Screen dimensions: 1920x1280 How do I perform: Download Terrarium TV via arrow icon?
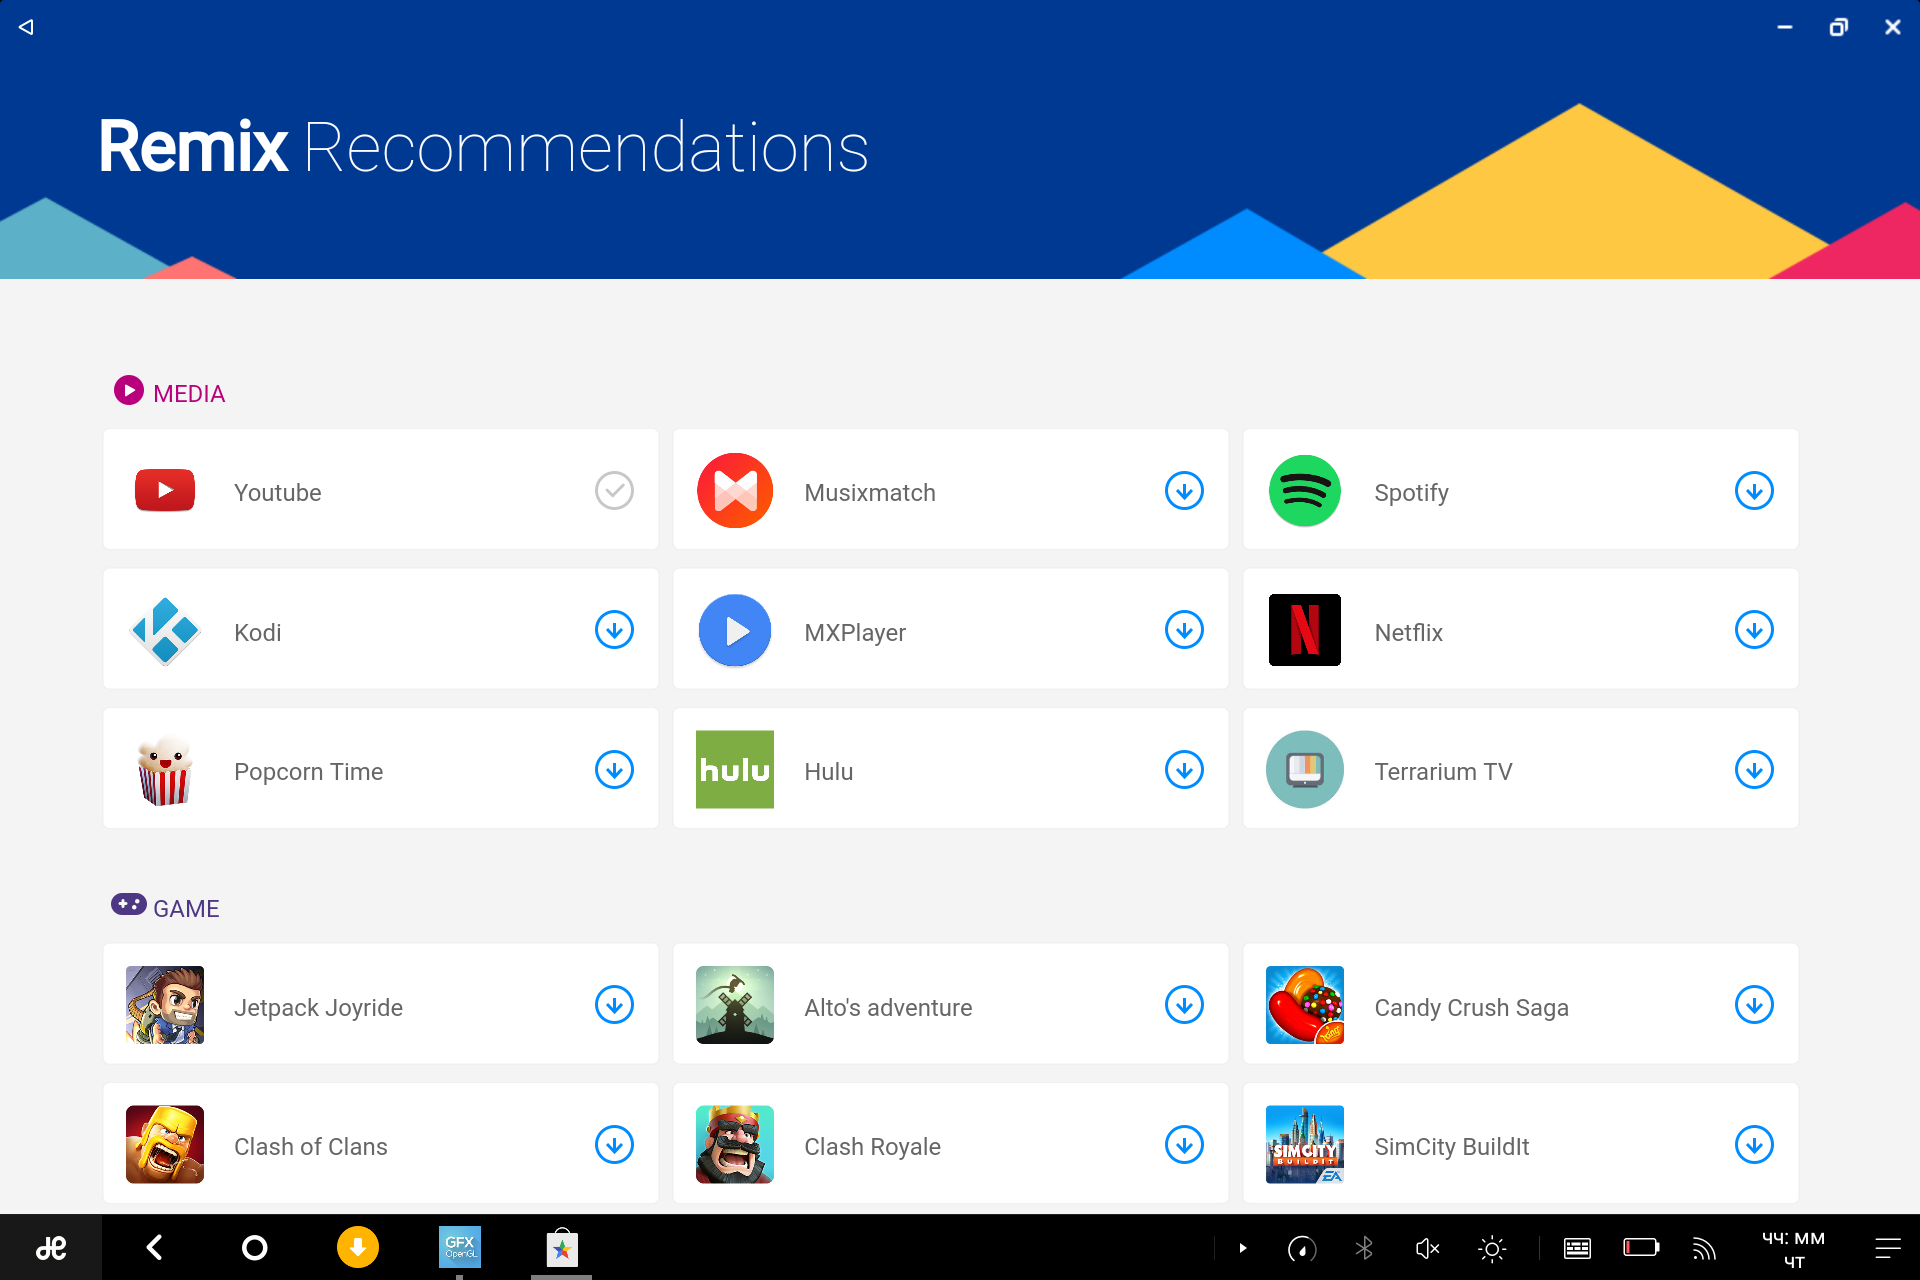click(1754, 770)
